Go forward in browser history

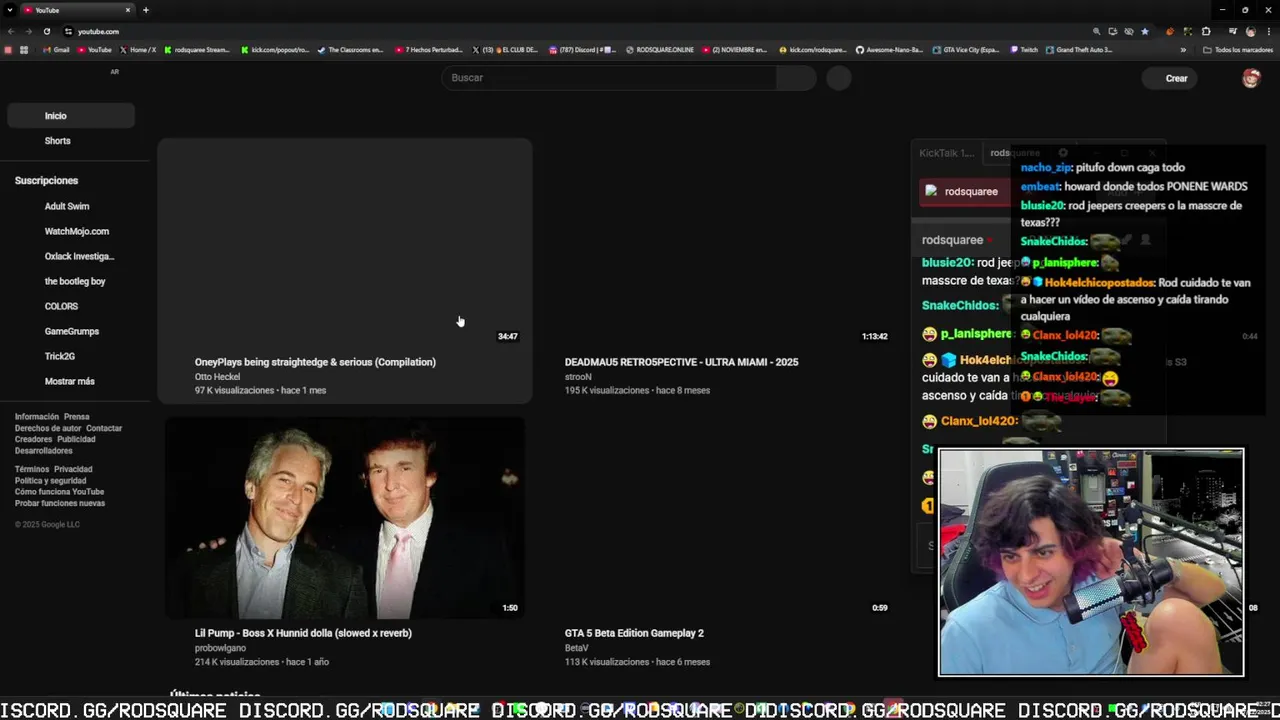point(28,31)
